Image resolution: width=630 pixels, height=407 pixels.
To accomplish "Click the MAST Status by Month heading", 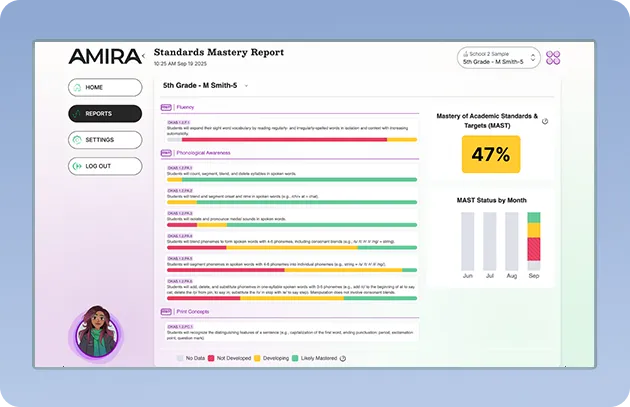I will (491, 200).
